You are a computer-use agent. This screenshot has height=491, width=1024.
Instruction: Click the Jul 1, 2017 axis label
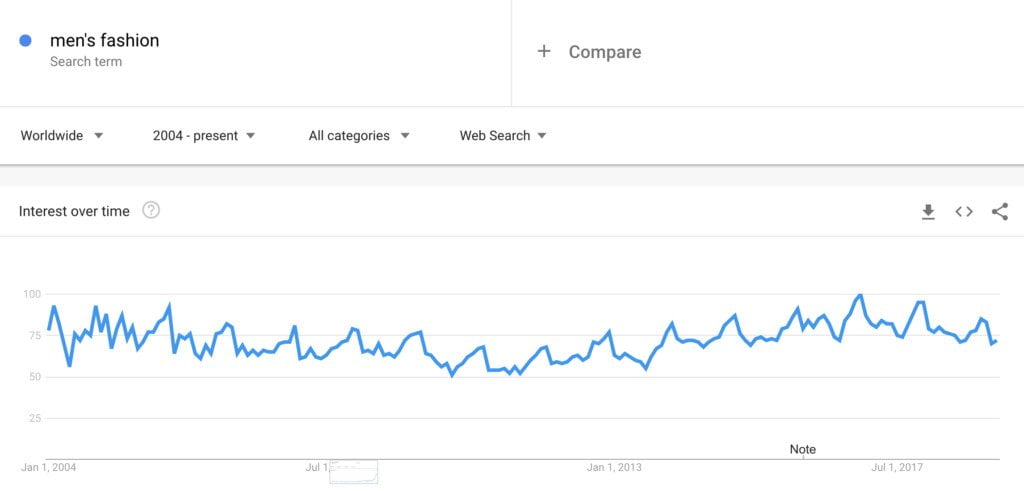[x=900, y=467]
